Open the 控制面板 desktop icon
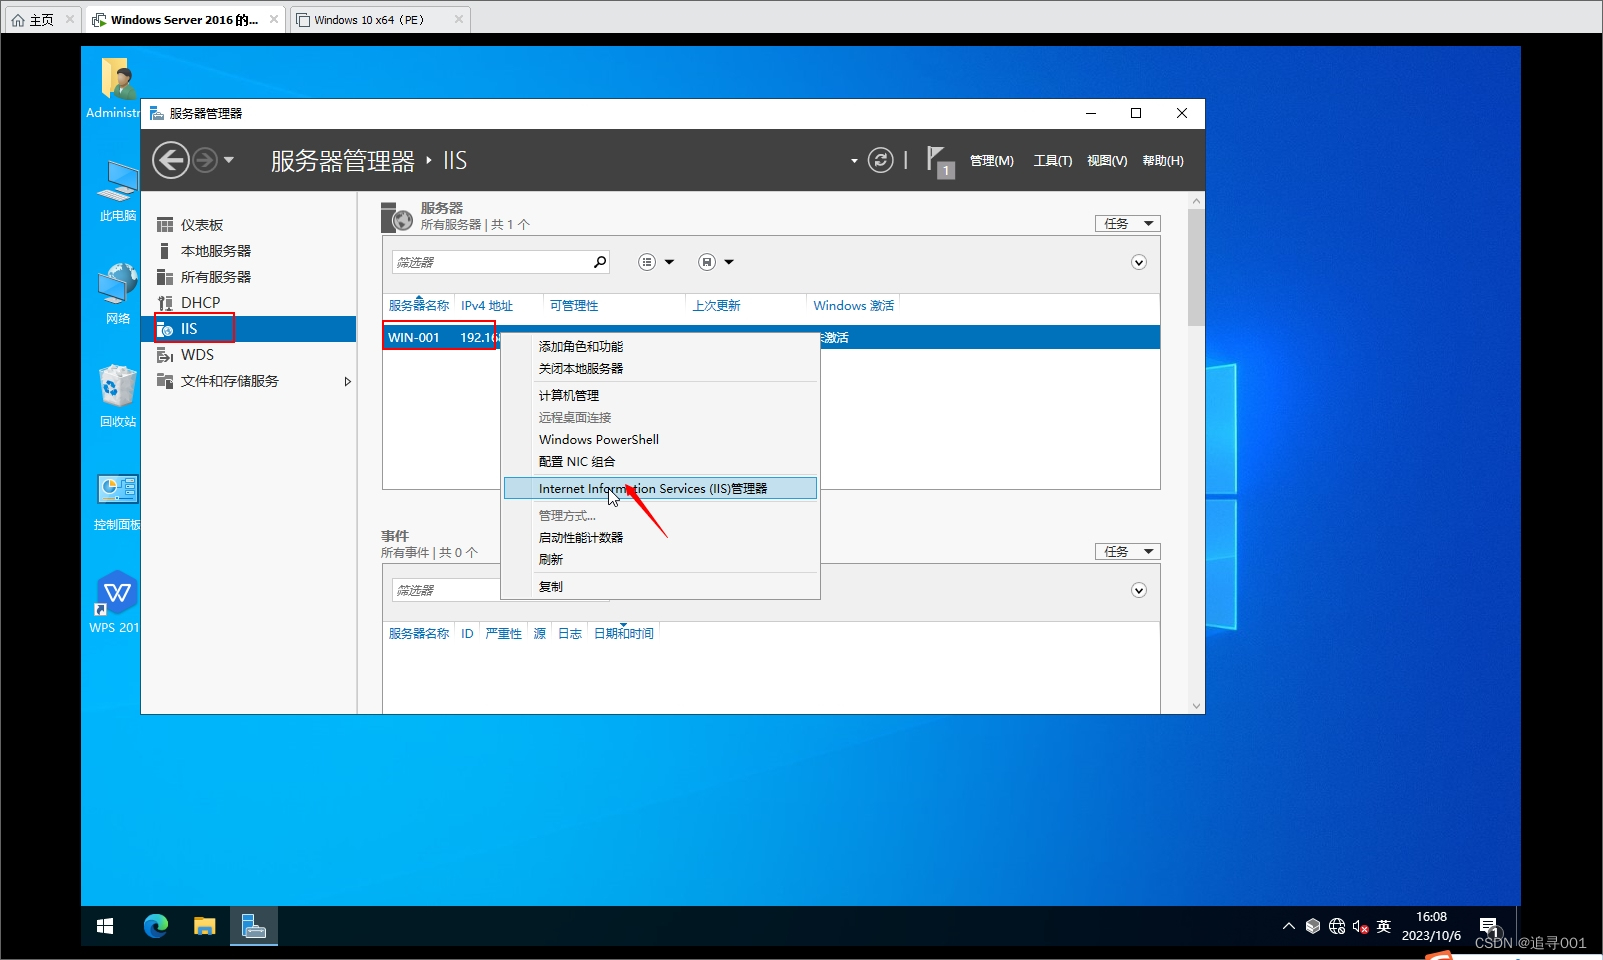This screenshot has width=1603, height=960. point(117,500)
